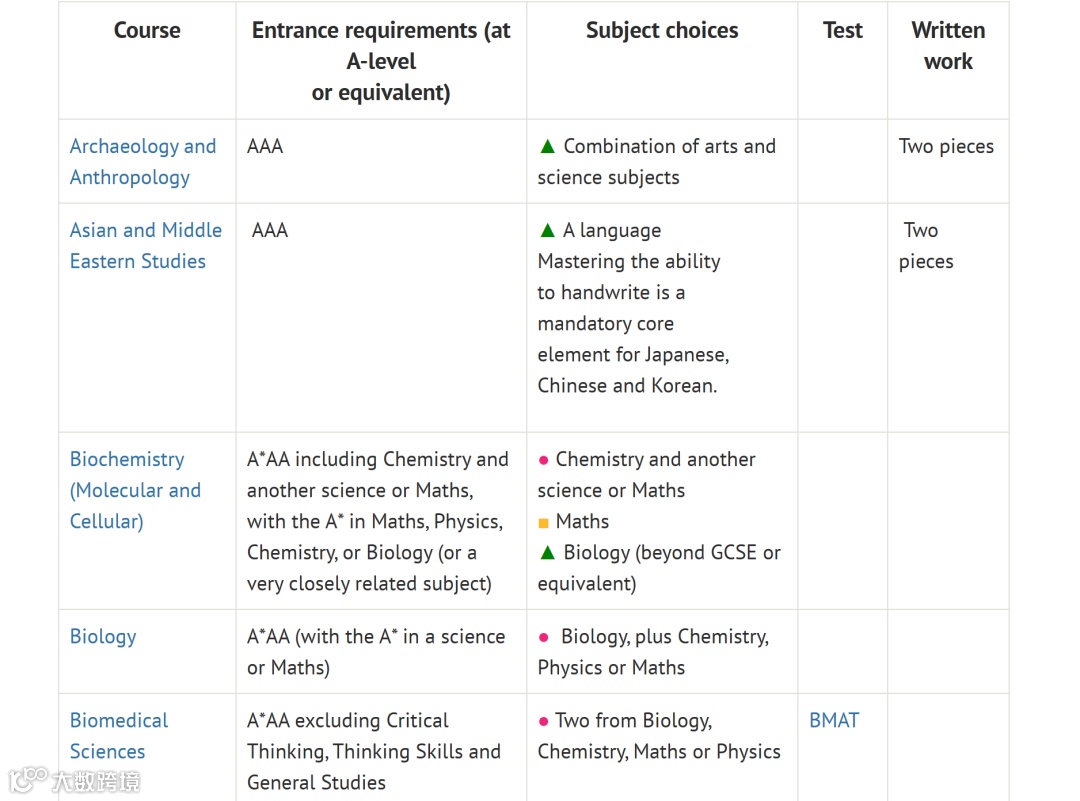Click the Course column header
This screenshot has width=1080, height=801.
147,31
